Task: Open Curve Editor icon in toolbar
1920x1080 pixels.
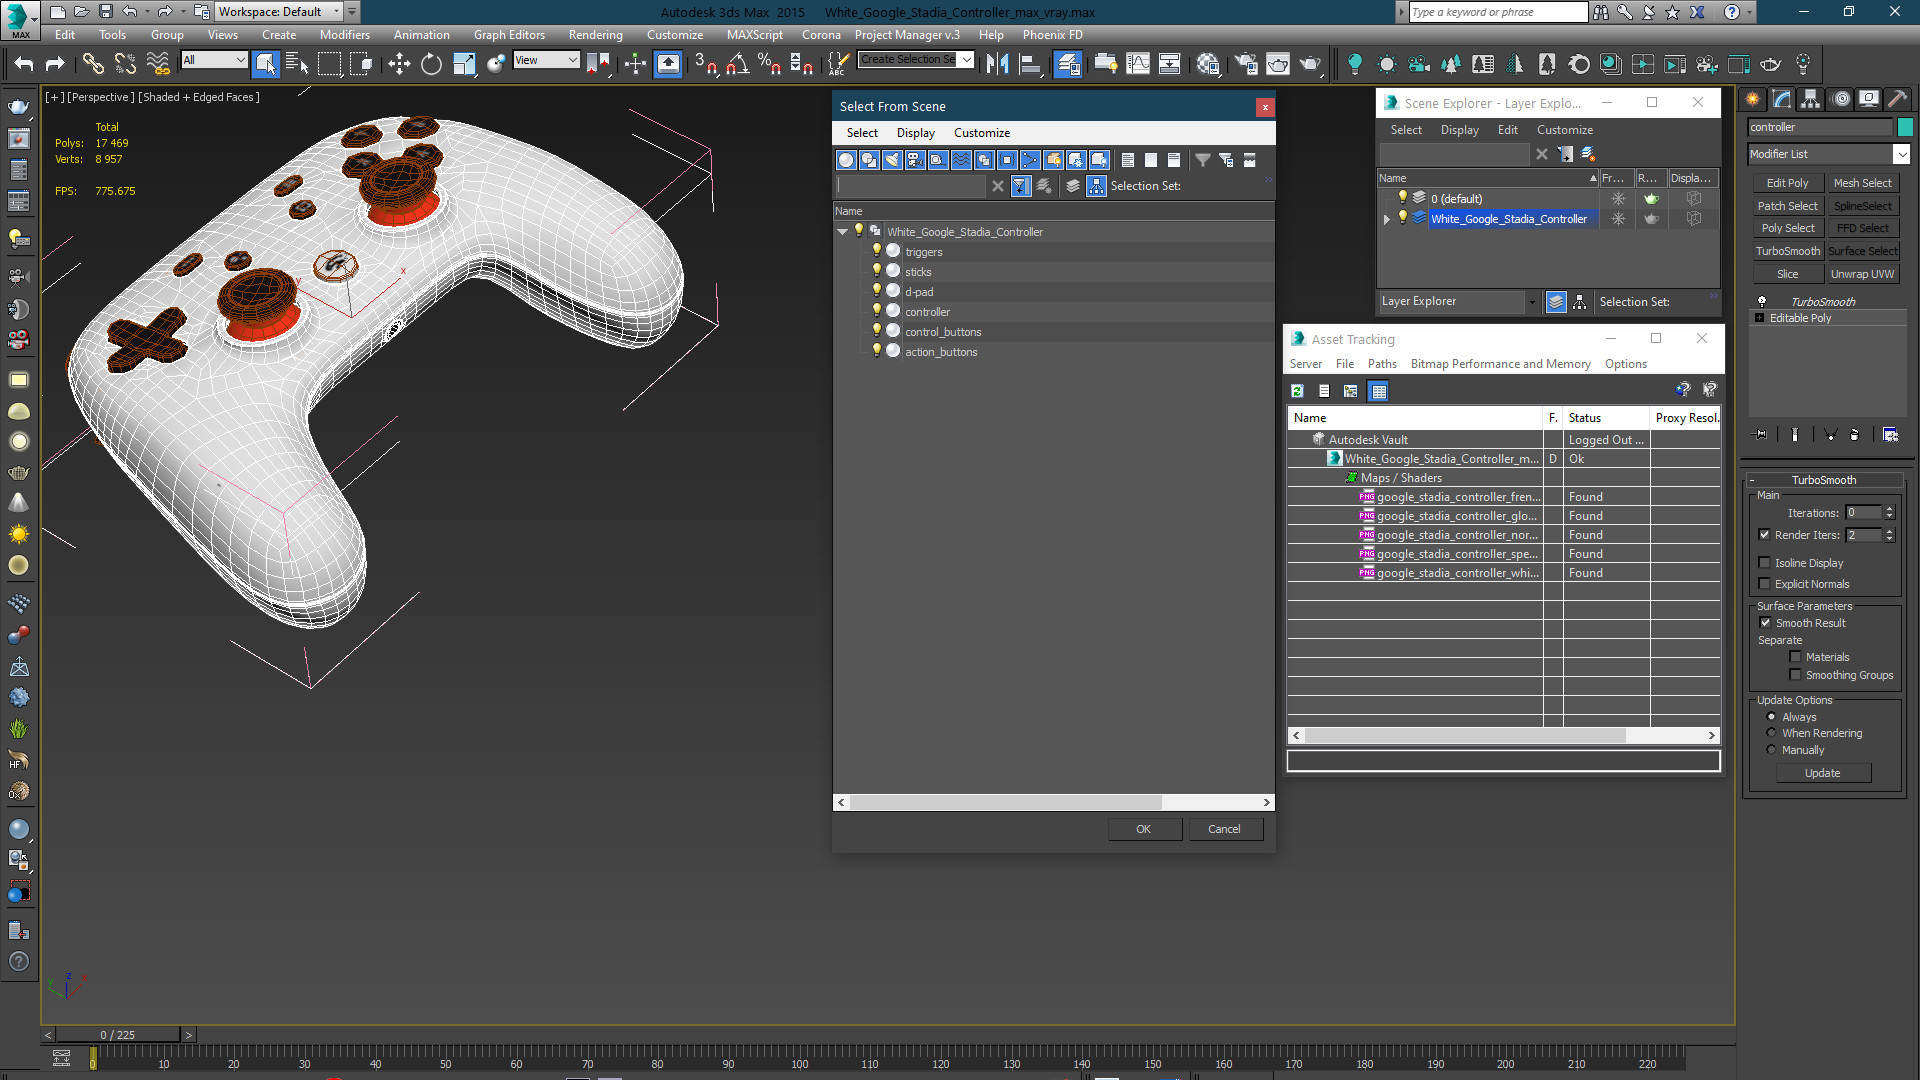Action: pyautogui.click(x=1138, y=64)
